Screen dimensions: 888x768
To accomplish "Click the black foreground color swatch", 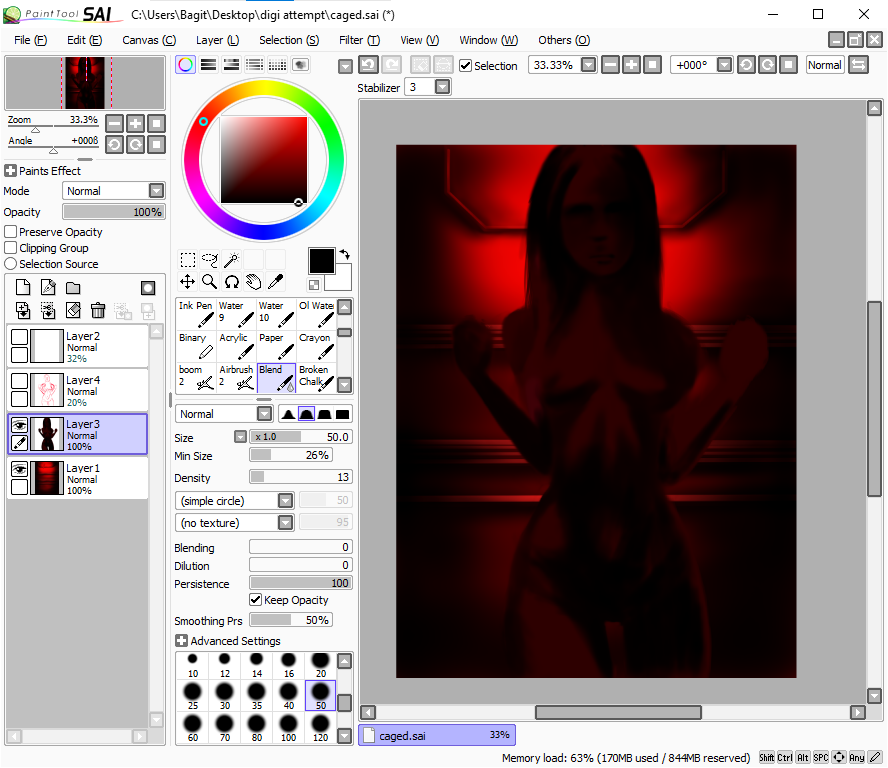I will tap(321, 261).
